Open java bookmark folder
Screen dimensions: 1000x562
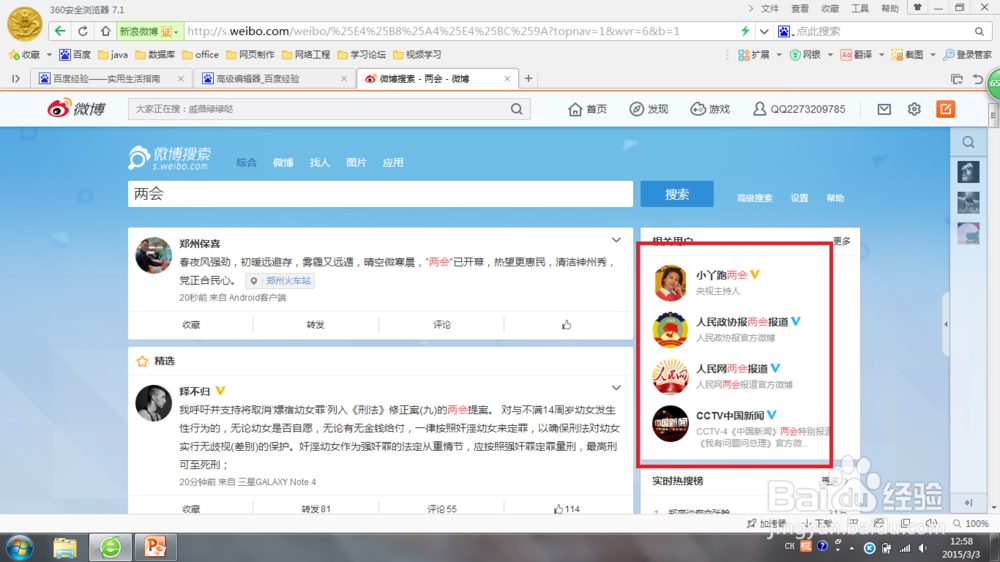(x=113, y=55)
